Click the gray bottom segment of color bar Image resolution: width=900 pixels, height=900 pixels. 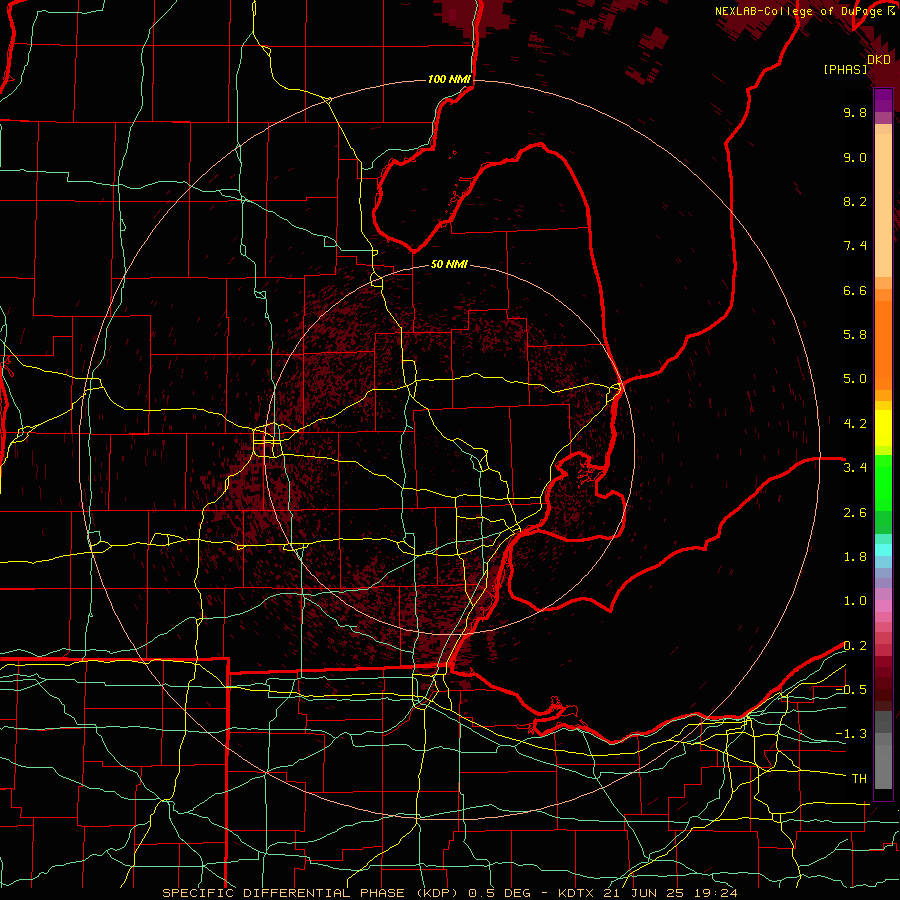[883, 767]
